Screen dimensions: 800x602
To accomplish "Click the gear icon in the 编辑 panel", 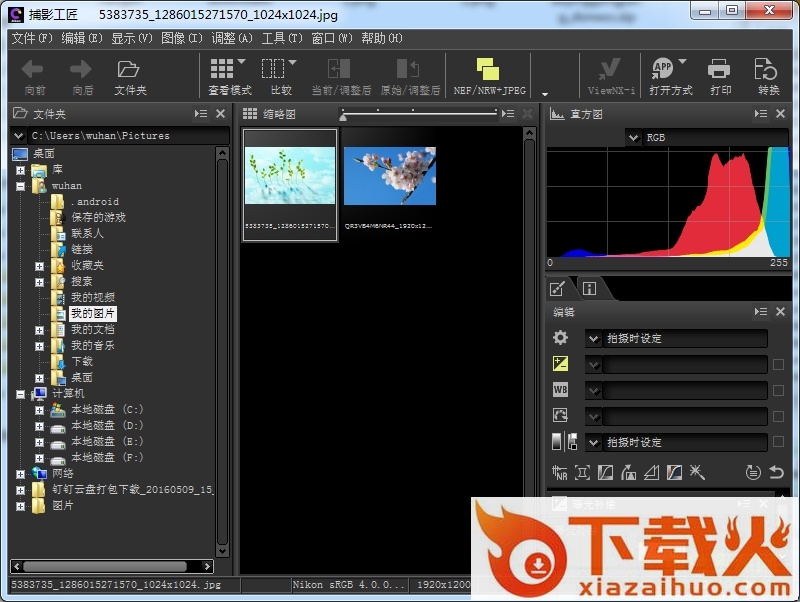I will pos(560,338).
